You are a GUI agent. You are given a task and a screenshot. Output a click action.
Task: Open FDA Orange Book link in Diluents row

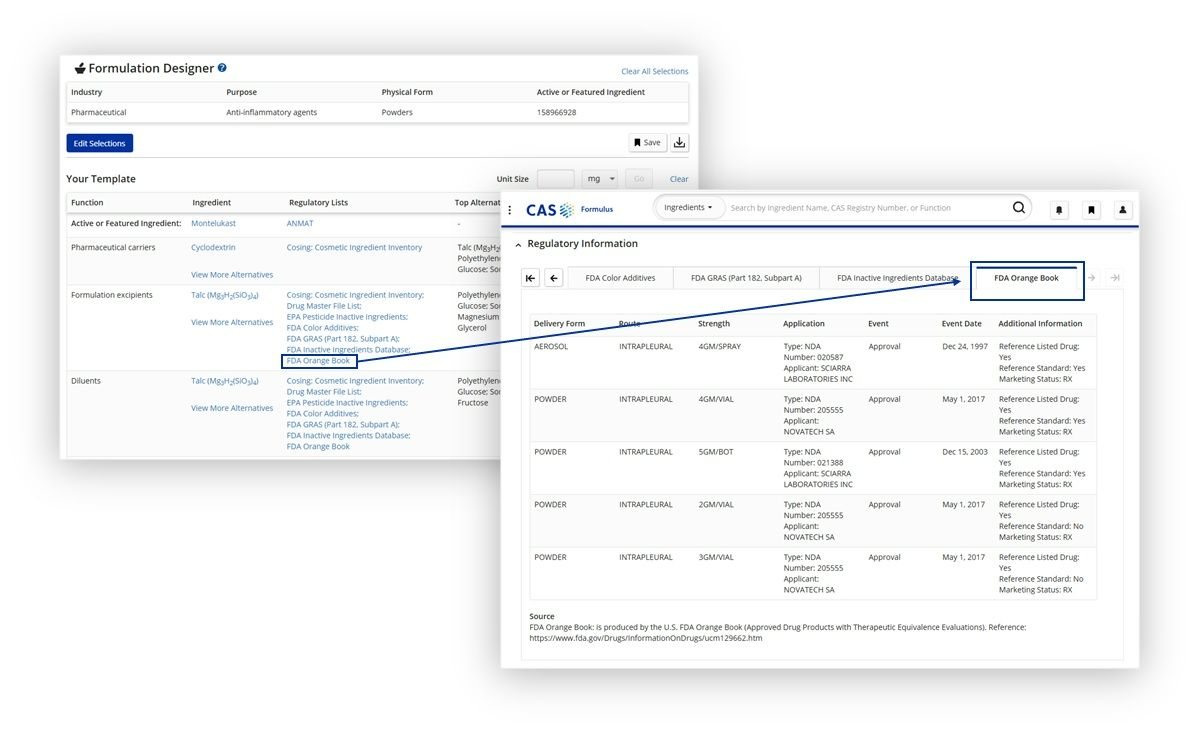[x=318, y=447]
